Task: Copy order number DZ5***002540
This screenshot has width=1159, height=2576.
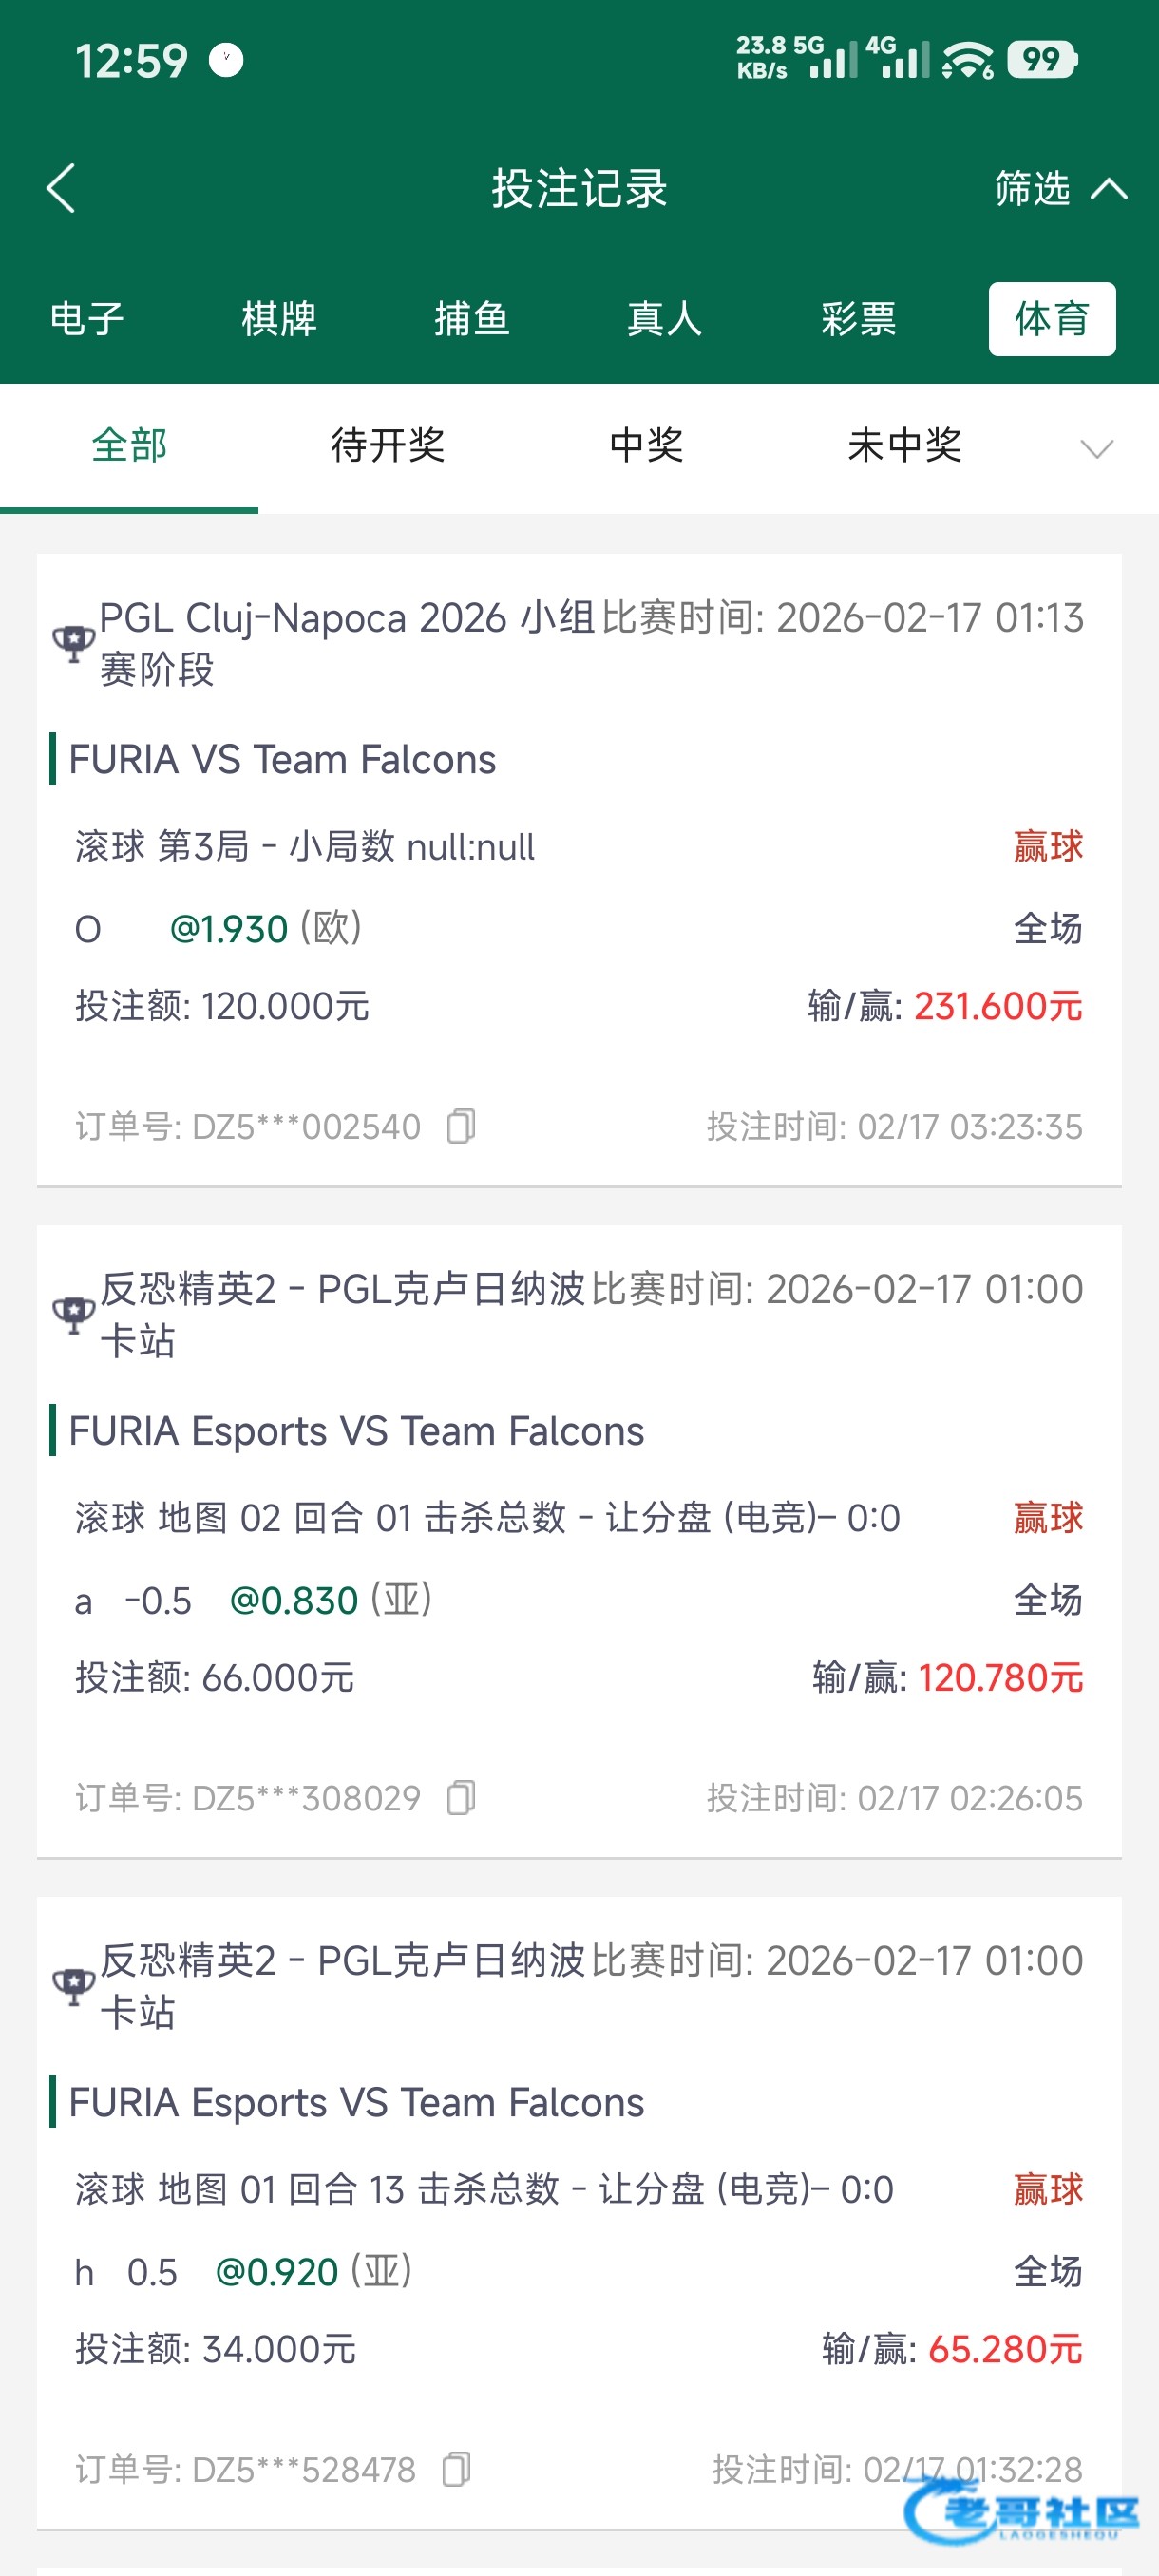Action: [x=461, y=1126]
